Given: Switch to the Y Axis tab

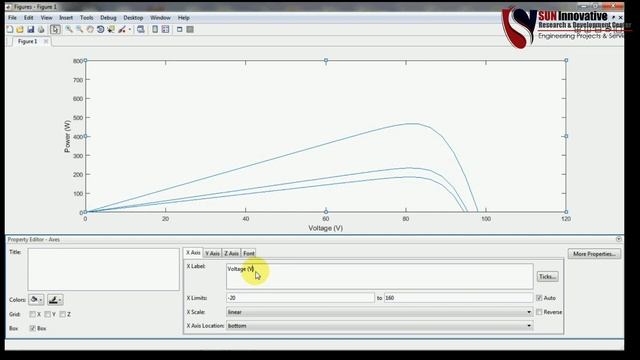Looking at the screenshot, I should 212,253.
